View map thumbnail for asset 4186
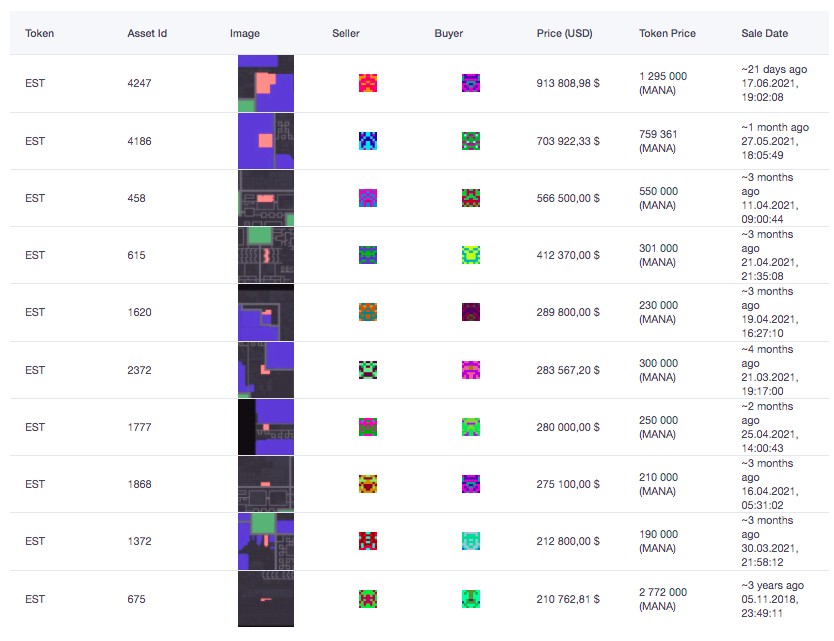Screen dimensions: 834x641 (x=265, y=141)
